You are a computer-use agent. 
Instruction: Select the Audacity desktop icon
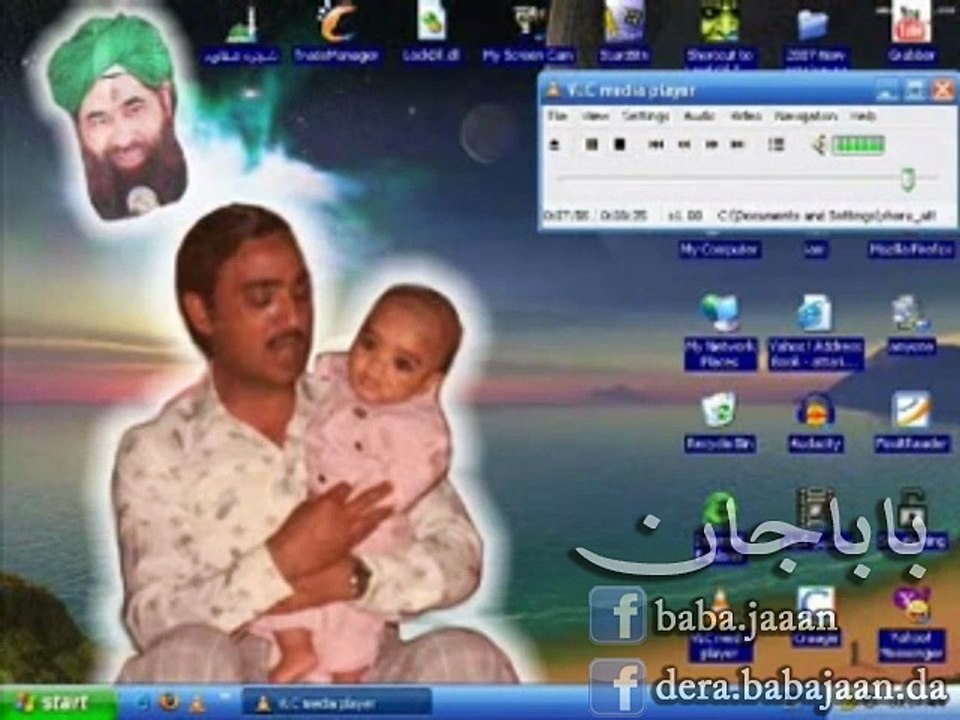[x=816, y=422]
